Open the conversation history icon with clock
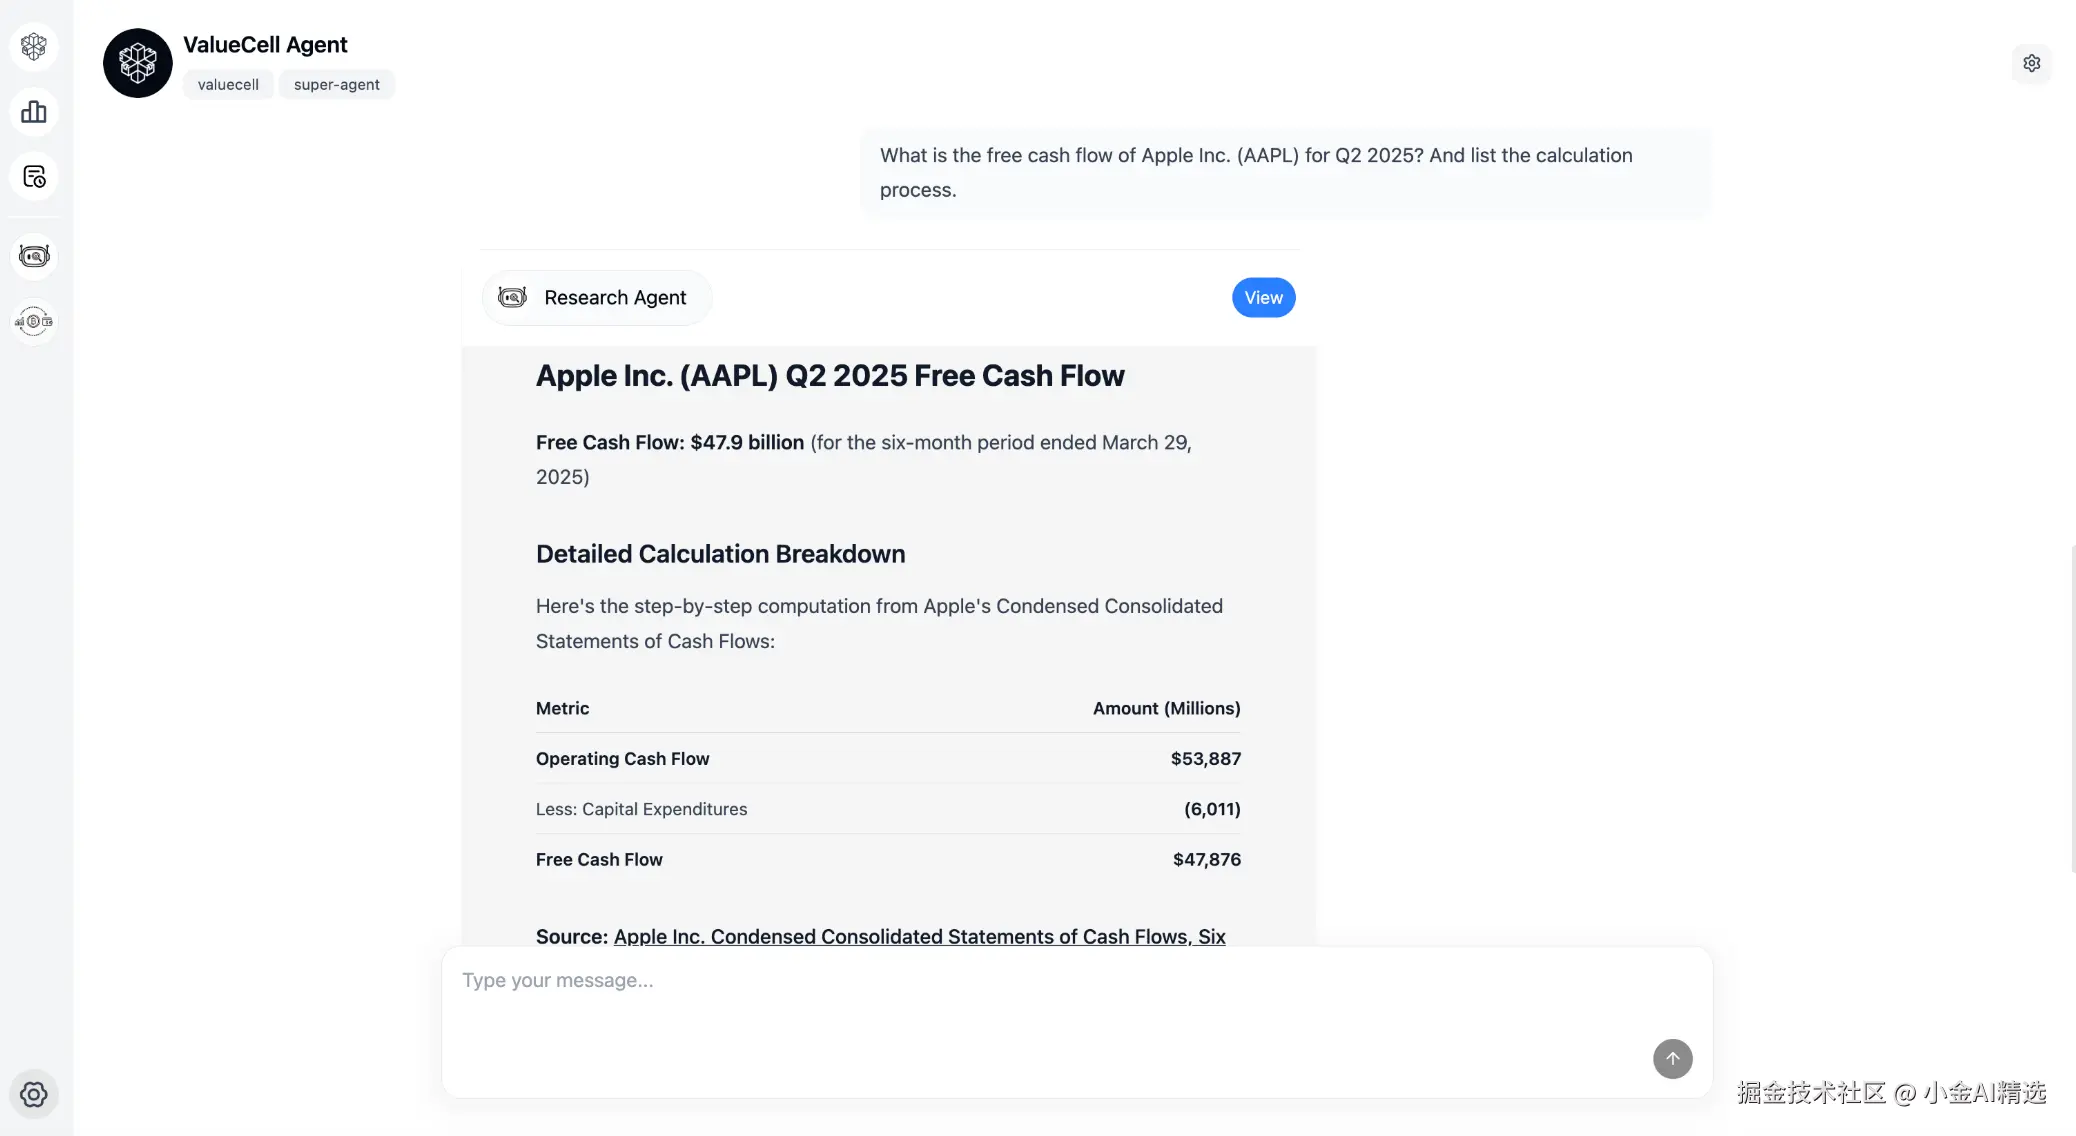Screen dimensions: 2076x1136 coord(34,177)
